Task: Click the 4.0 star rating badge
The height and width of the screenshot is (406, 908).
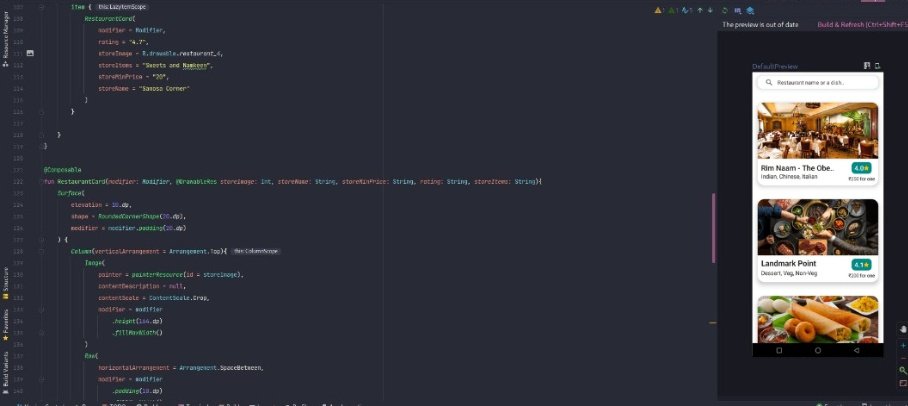Action: click(861, 168)
